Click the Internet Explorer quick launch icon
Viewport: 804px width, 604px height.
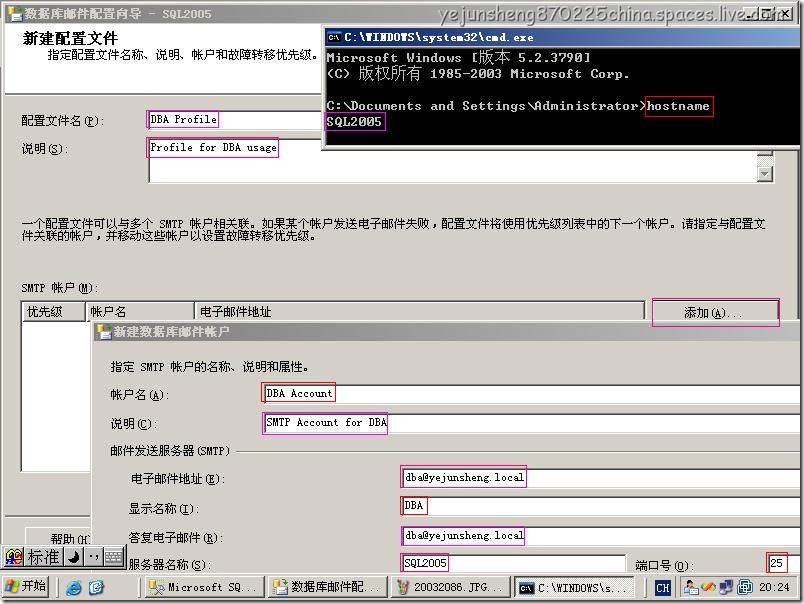pyautogui.click(x=74, y=587)
